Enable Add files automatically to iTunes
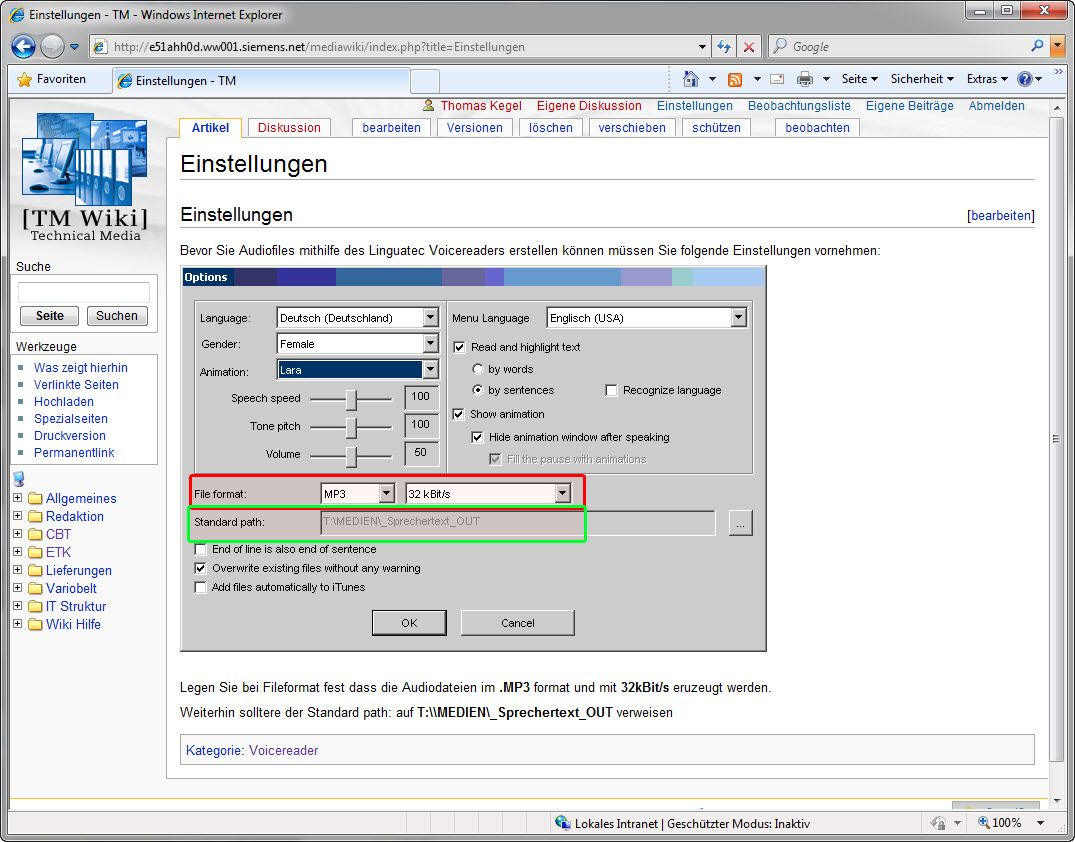 click(201, 587)
